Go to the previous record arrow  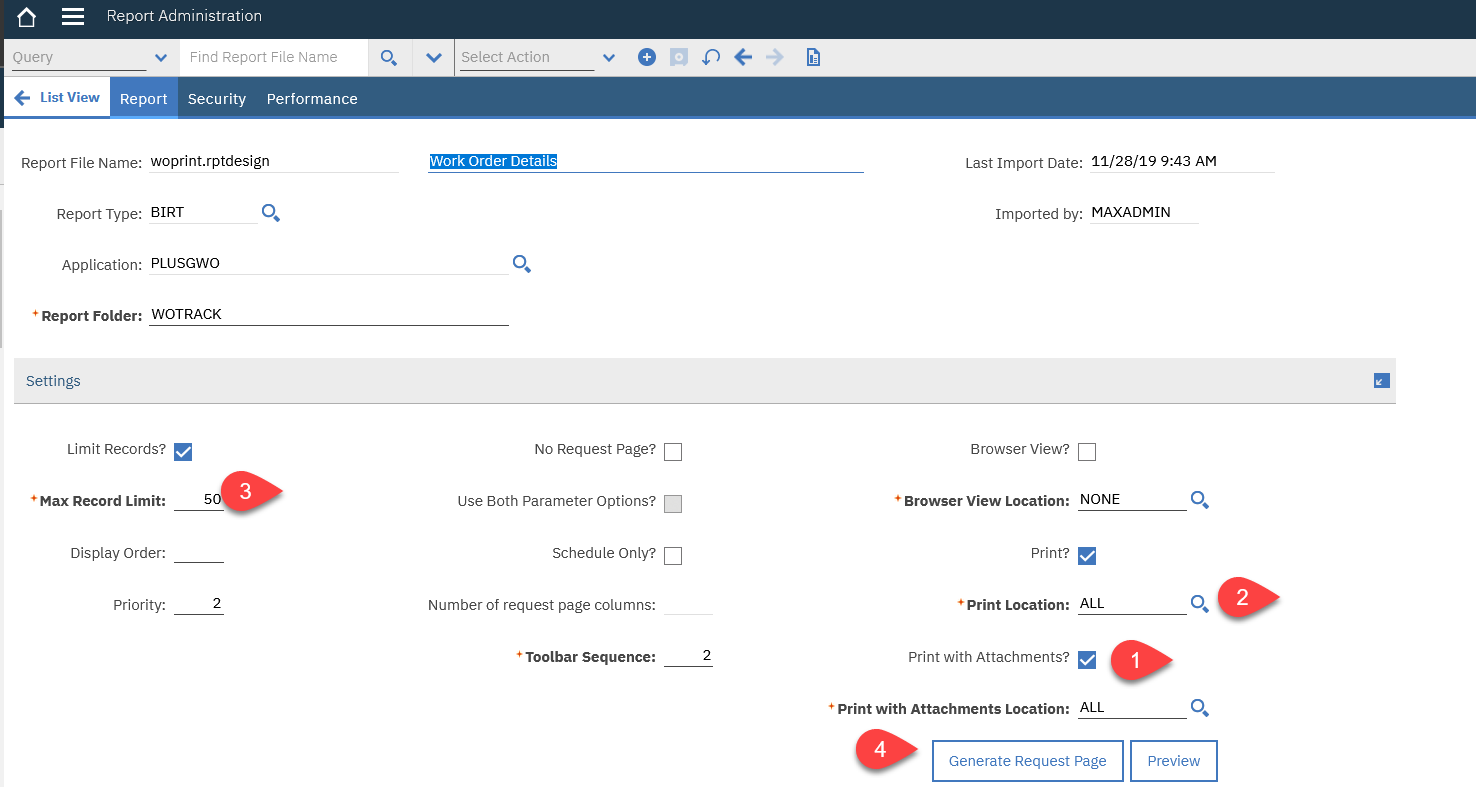pos(743,58)
